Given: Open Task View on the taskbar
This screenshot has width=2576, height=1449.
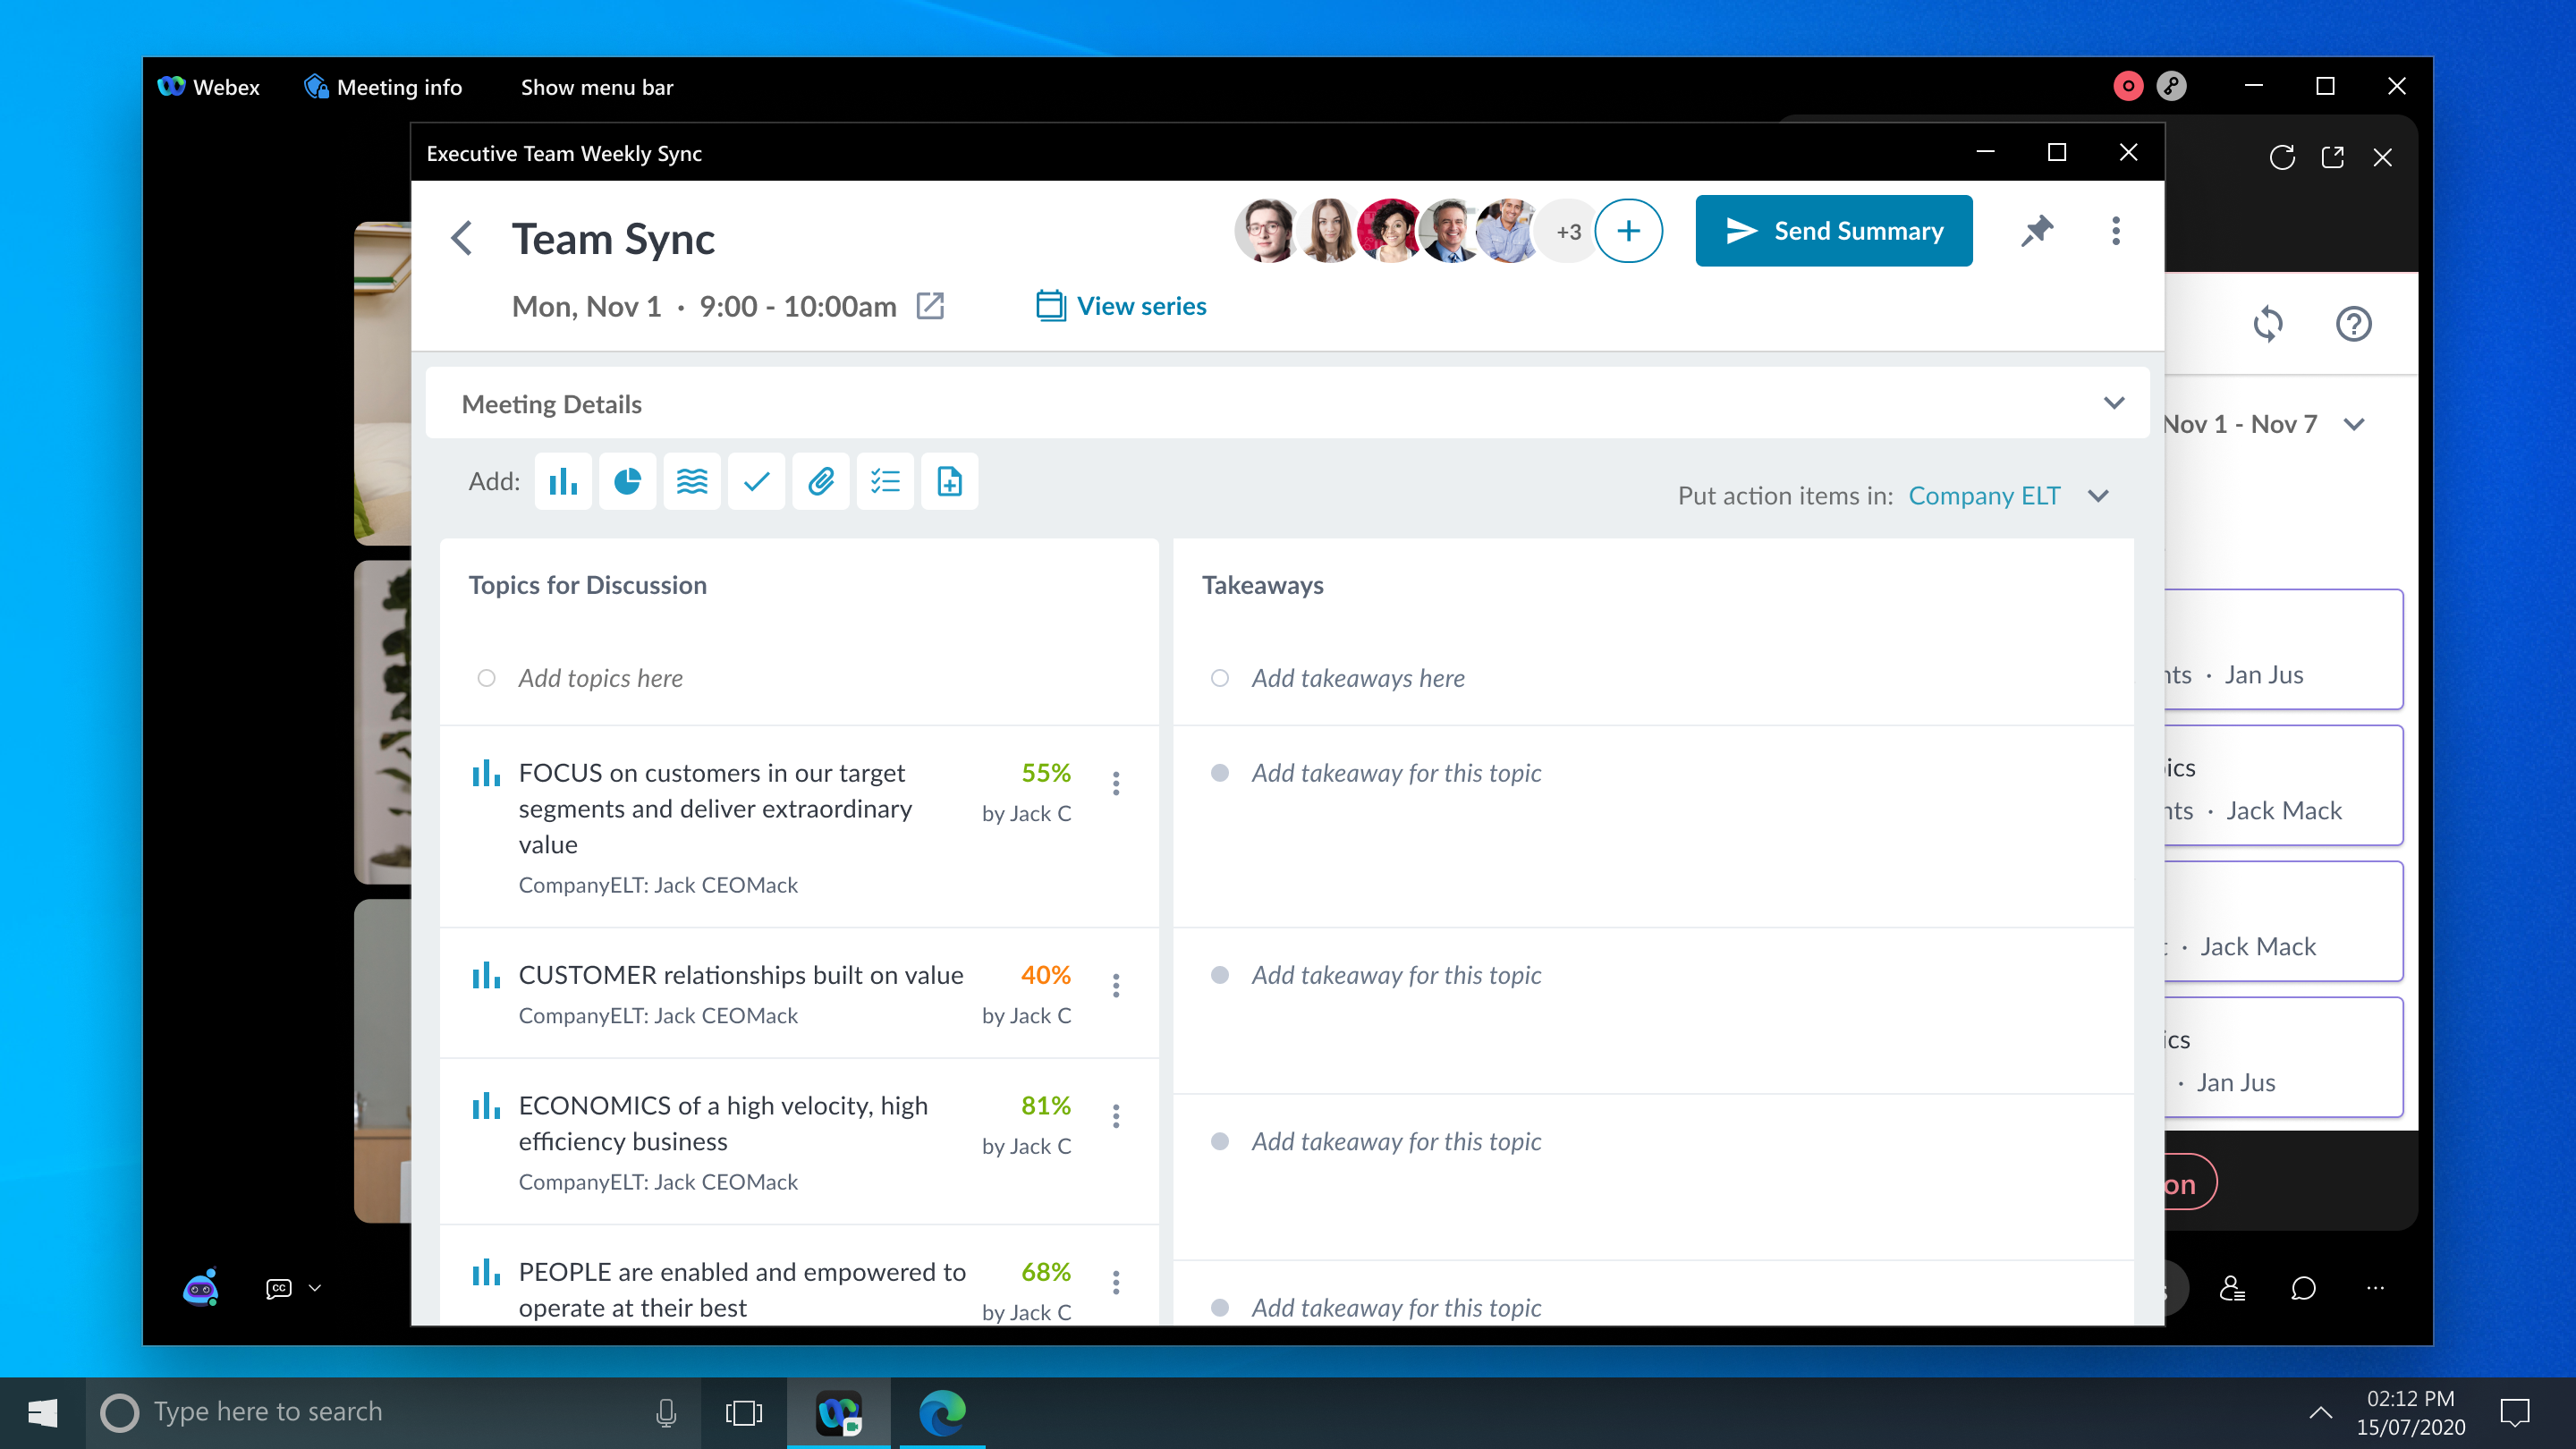Looking at the screenshot, I should (x=744, y=1413).
